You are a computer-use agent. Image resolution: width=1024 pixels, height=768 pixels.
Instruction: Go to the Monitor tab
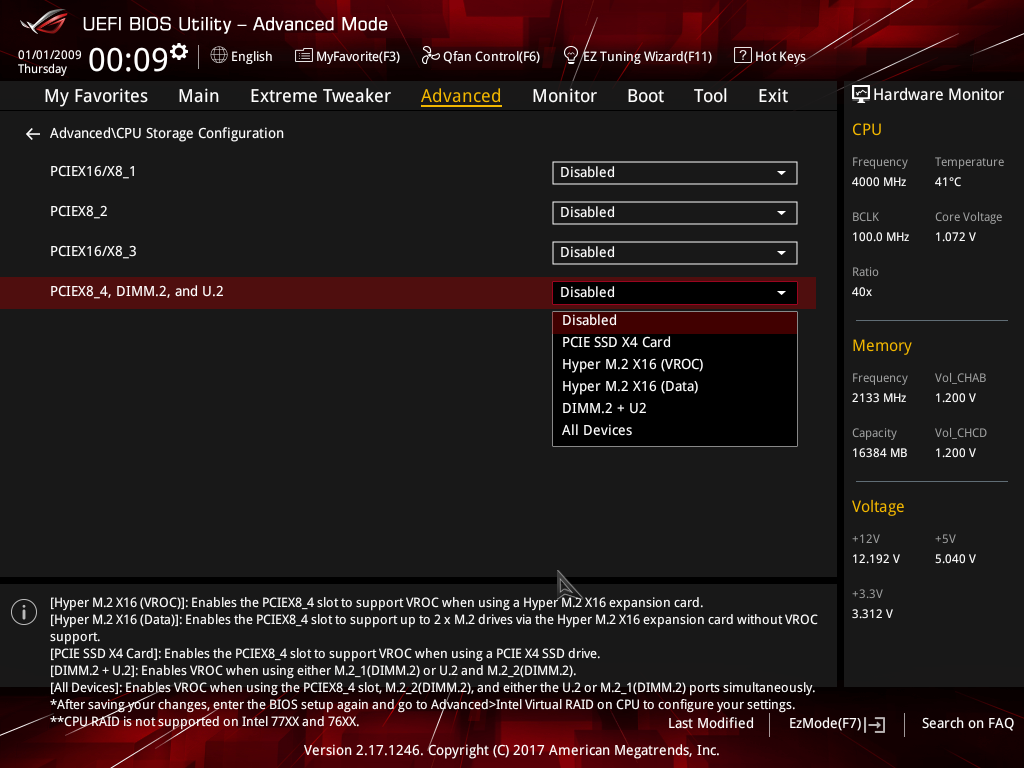coord(564,96)
